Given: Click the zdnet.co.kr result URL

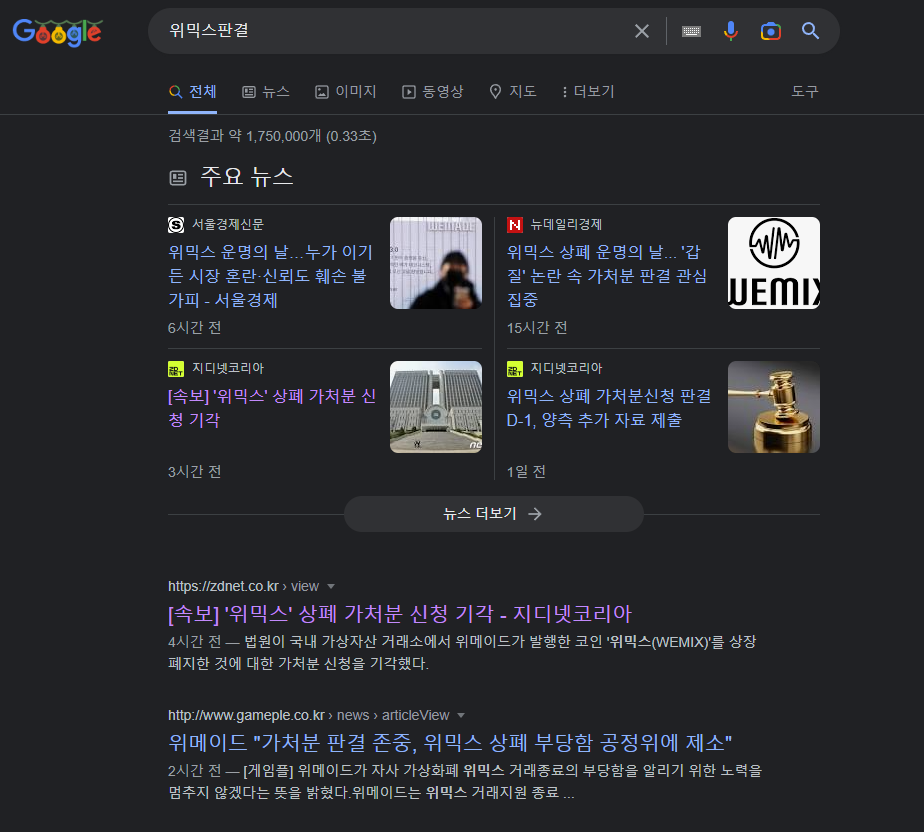Looking at the screenshot, I should 243,586.
